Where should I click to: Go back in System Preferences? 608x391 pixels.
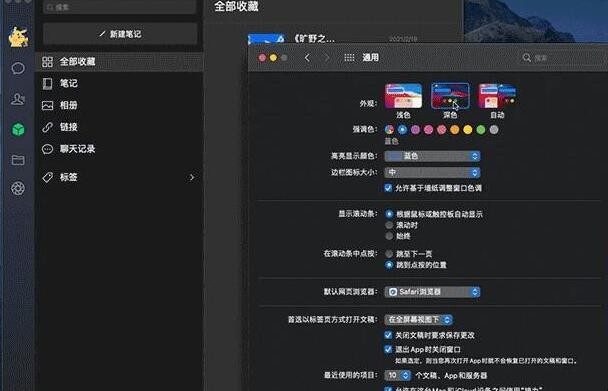pyautogui.click(x=307, y=58)
